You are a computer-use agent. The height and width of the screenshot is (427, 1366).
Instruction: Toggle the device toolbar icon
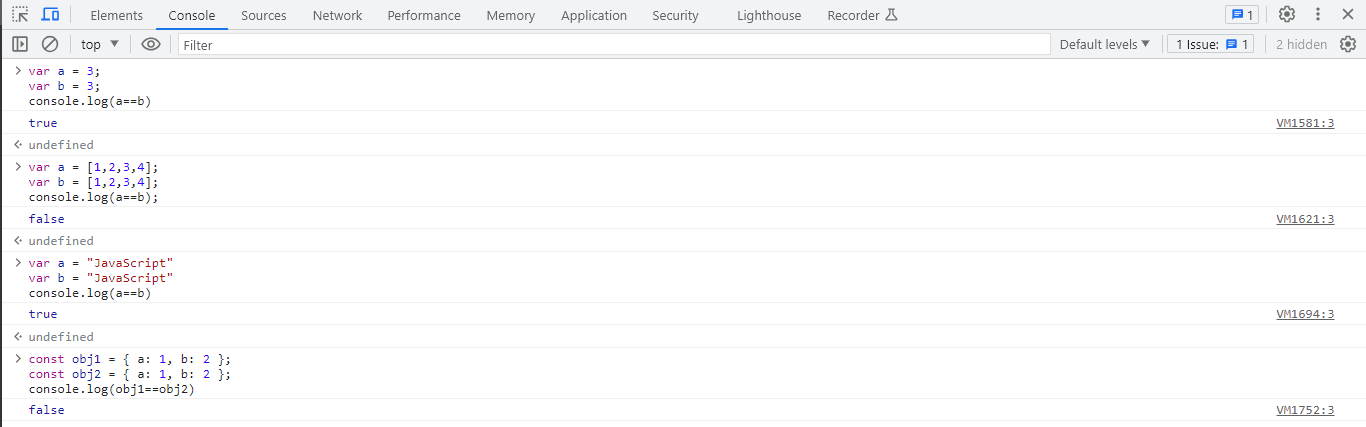click(50, 15)
